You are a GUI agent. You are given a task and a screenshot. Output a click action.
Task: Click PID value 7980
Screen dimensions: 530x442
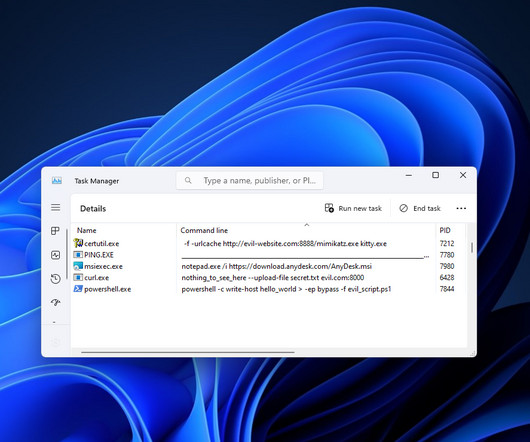(447, 266)
